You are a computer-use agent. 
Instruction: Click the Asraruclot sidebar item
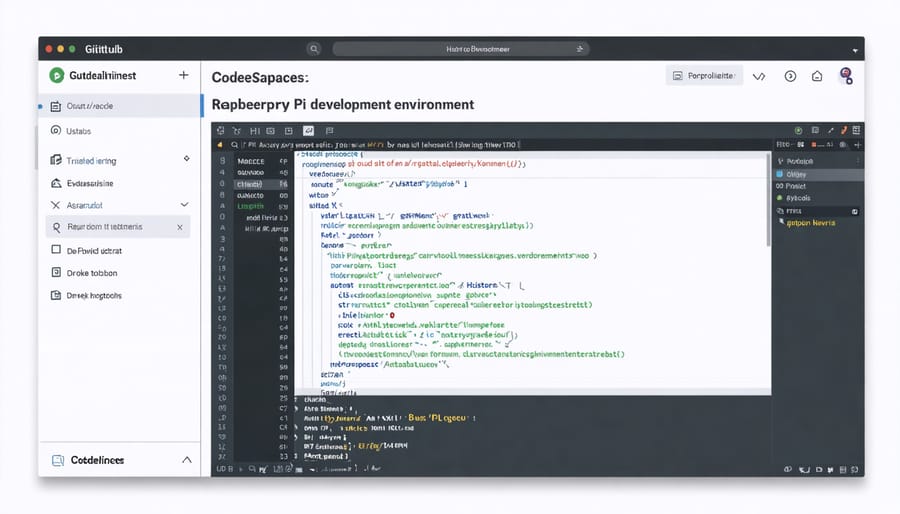pos(84,205)
